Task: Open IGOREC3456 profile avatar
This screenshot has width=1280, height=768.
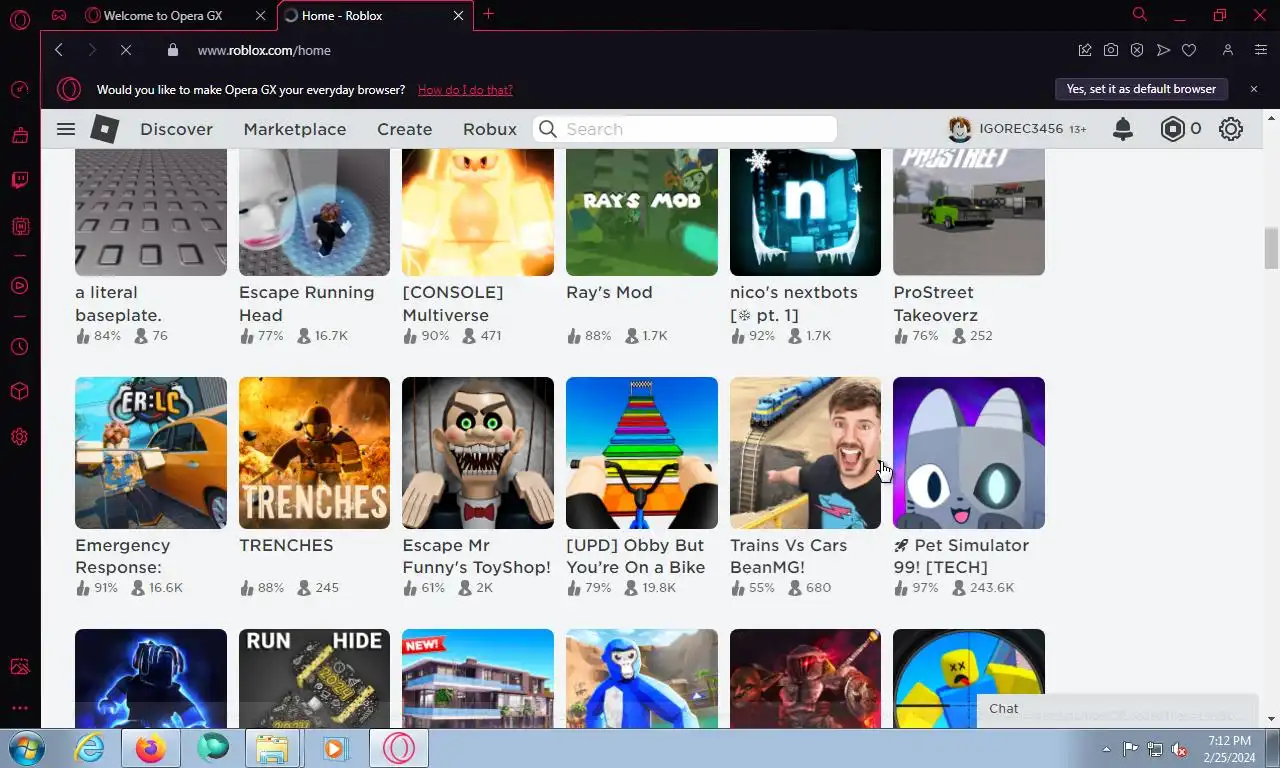Action: (960, 129)
